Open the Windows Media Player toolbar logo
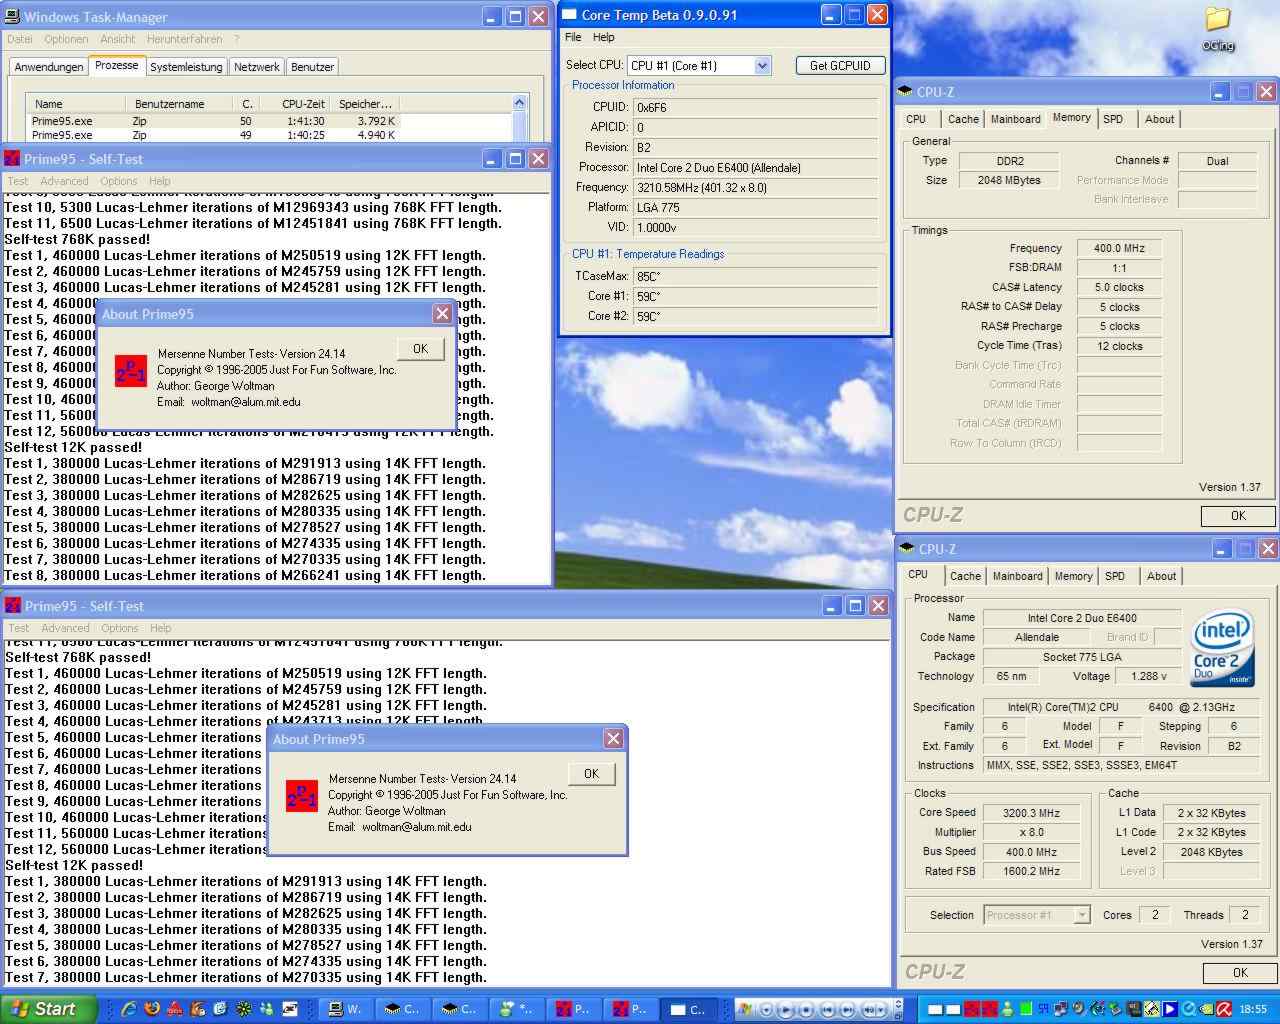This screenshot has width=1280, height=1024. (x=744, y=1009)
